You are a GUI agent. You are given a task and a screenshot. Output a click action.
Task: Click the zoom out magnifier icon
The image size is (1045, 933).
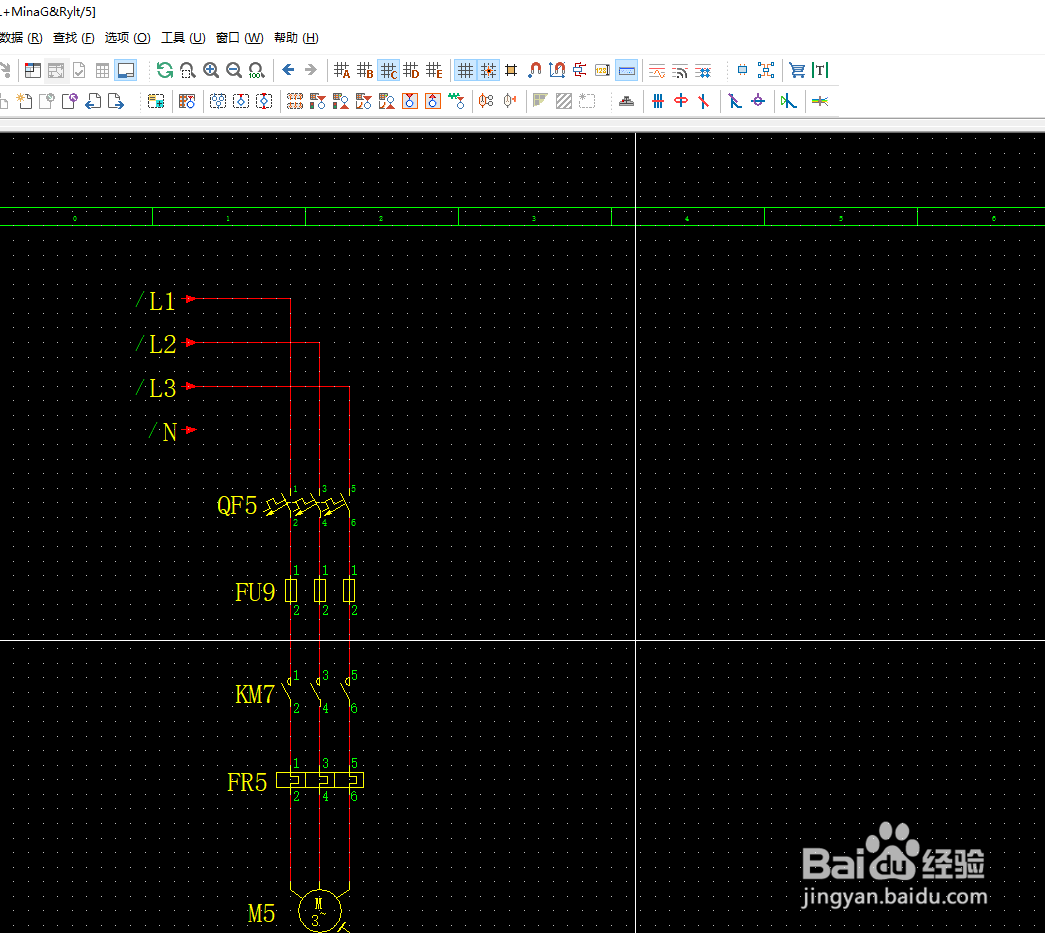[x=233, y=70]
